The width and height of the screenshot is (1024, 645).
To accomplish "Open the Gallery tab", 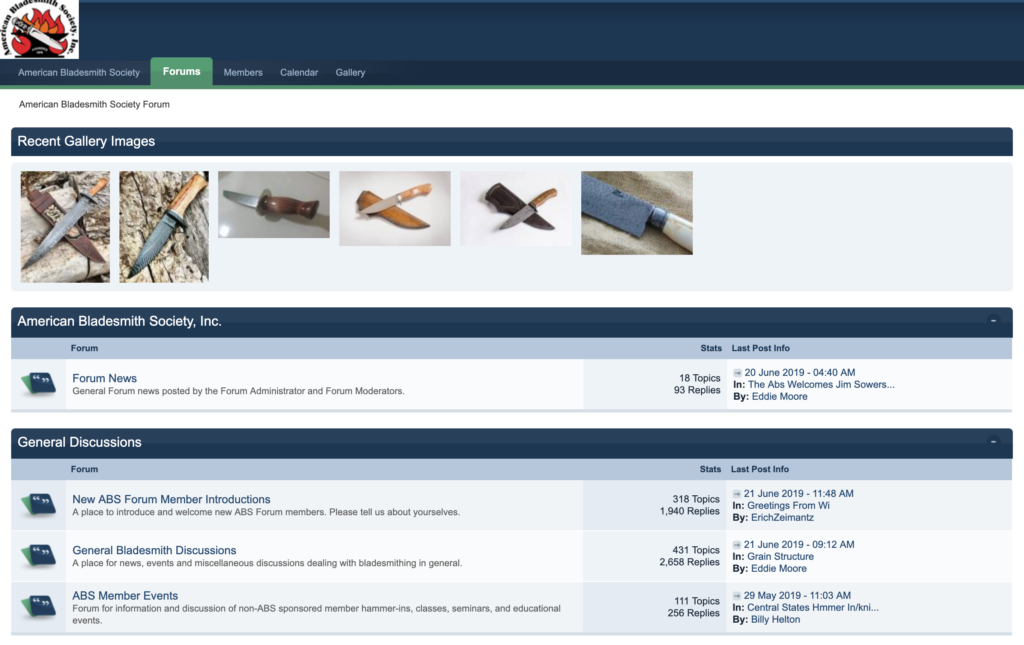I will 350,72.
